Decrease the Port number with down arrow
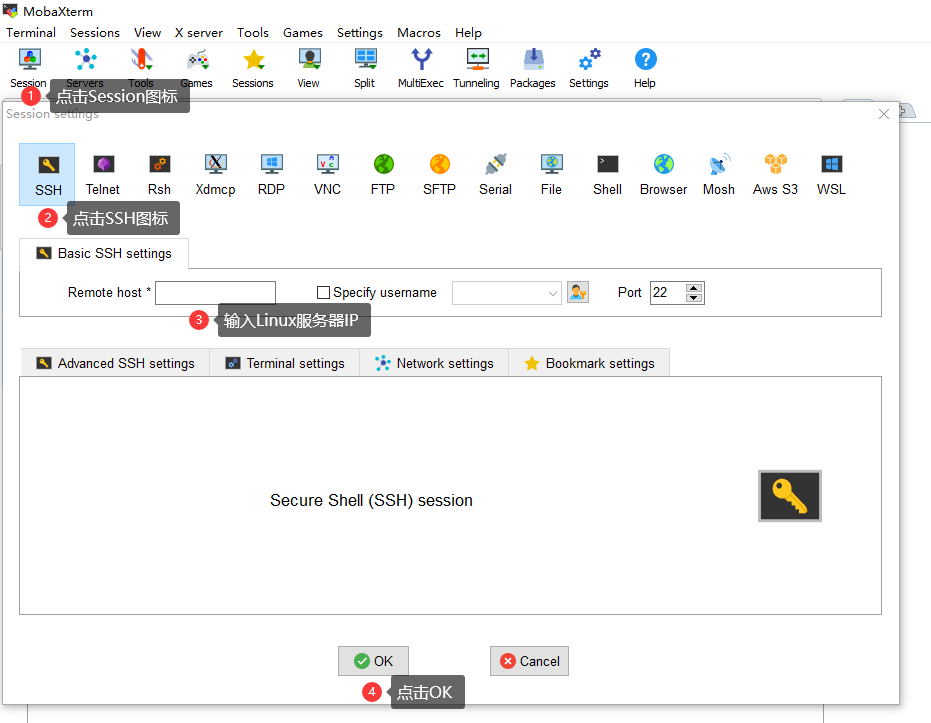Screen dimensions: 931x723 coord(694,297)
